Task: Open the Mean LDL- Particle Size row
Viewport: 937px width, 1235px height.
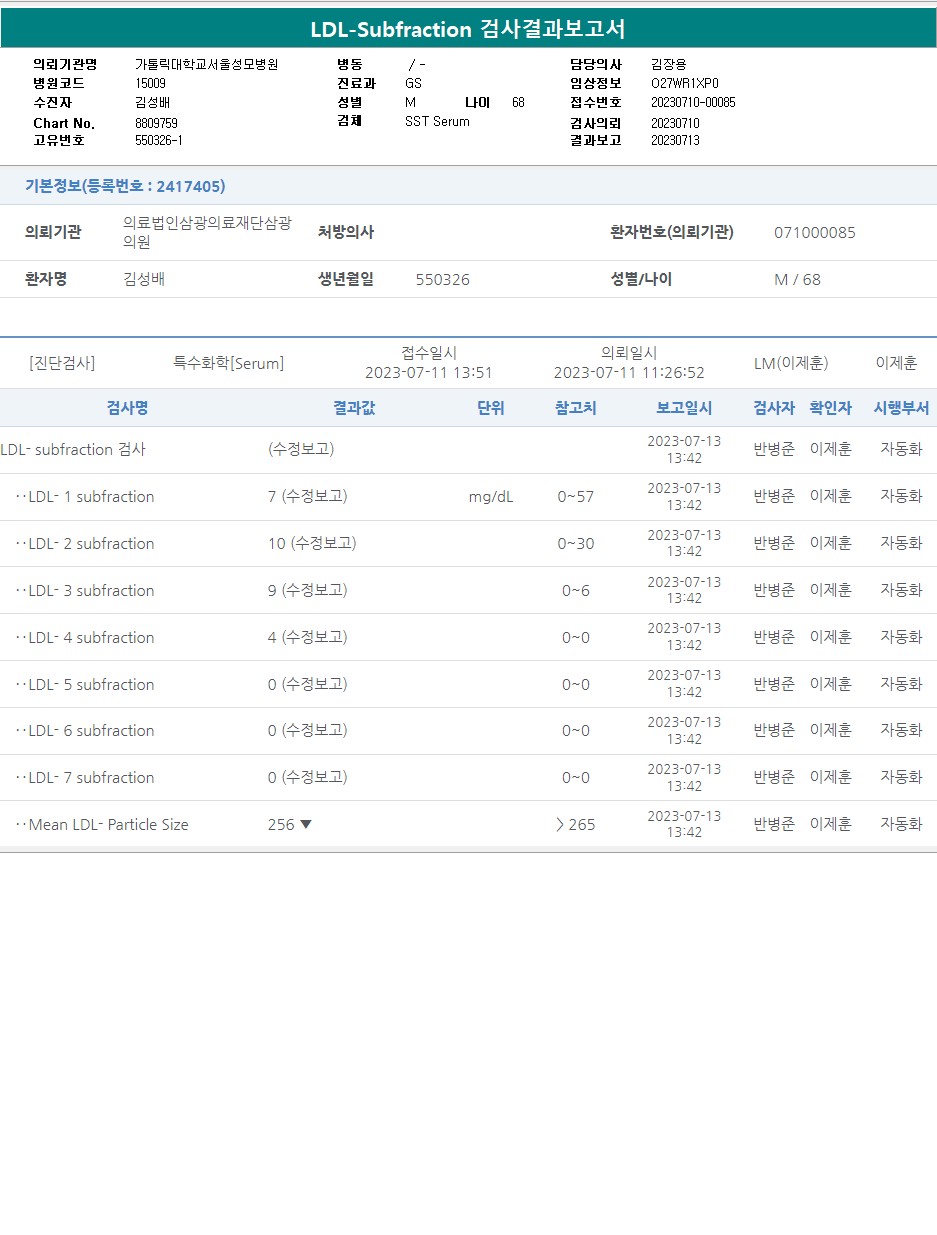Action: pyautogui.click(x=108, y=825)
